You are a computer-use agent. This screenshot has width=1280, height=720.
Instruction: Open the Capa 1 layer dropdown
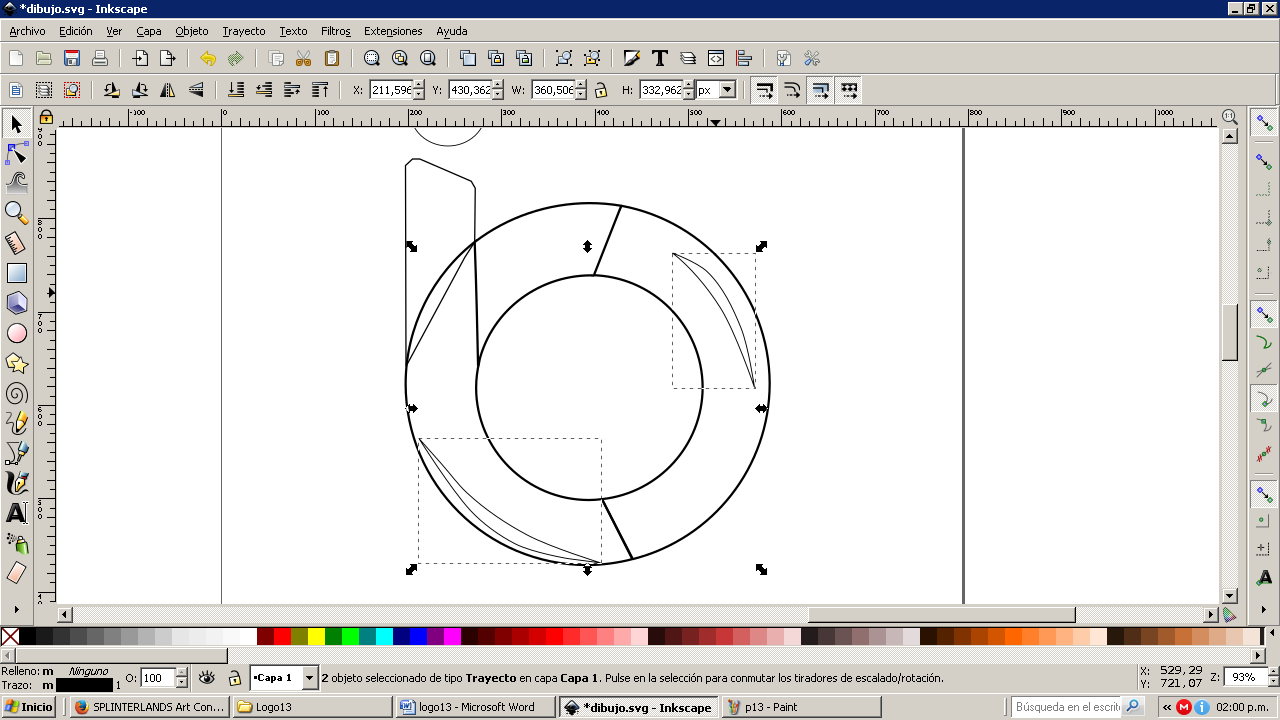pos(309,678)
